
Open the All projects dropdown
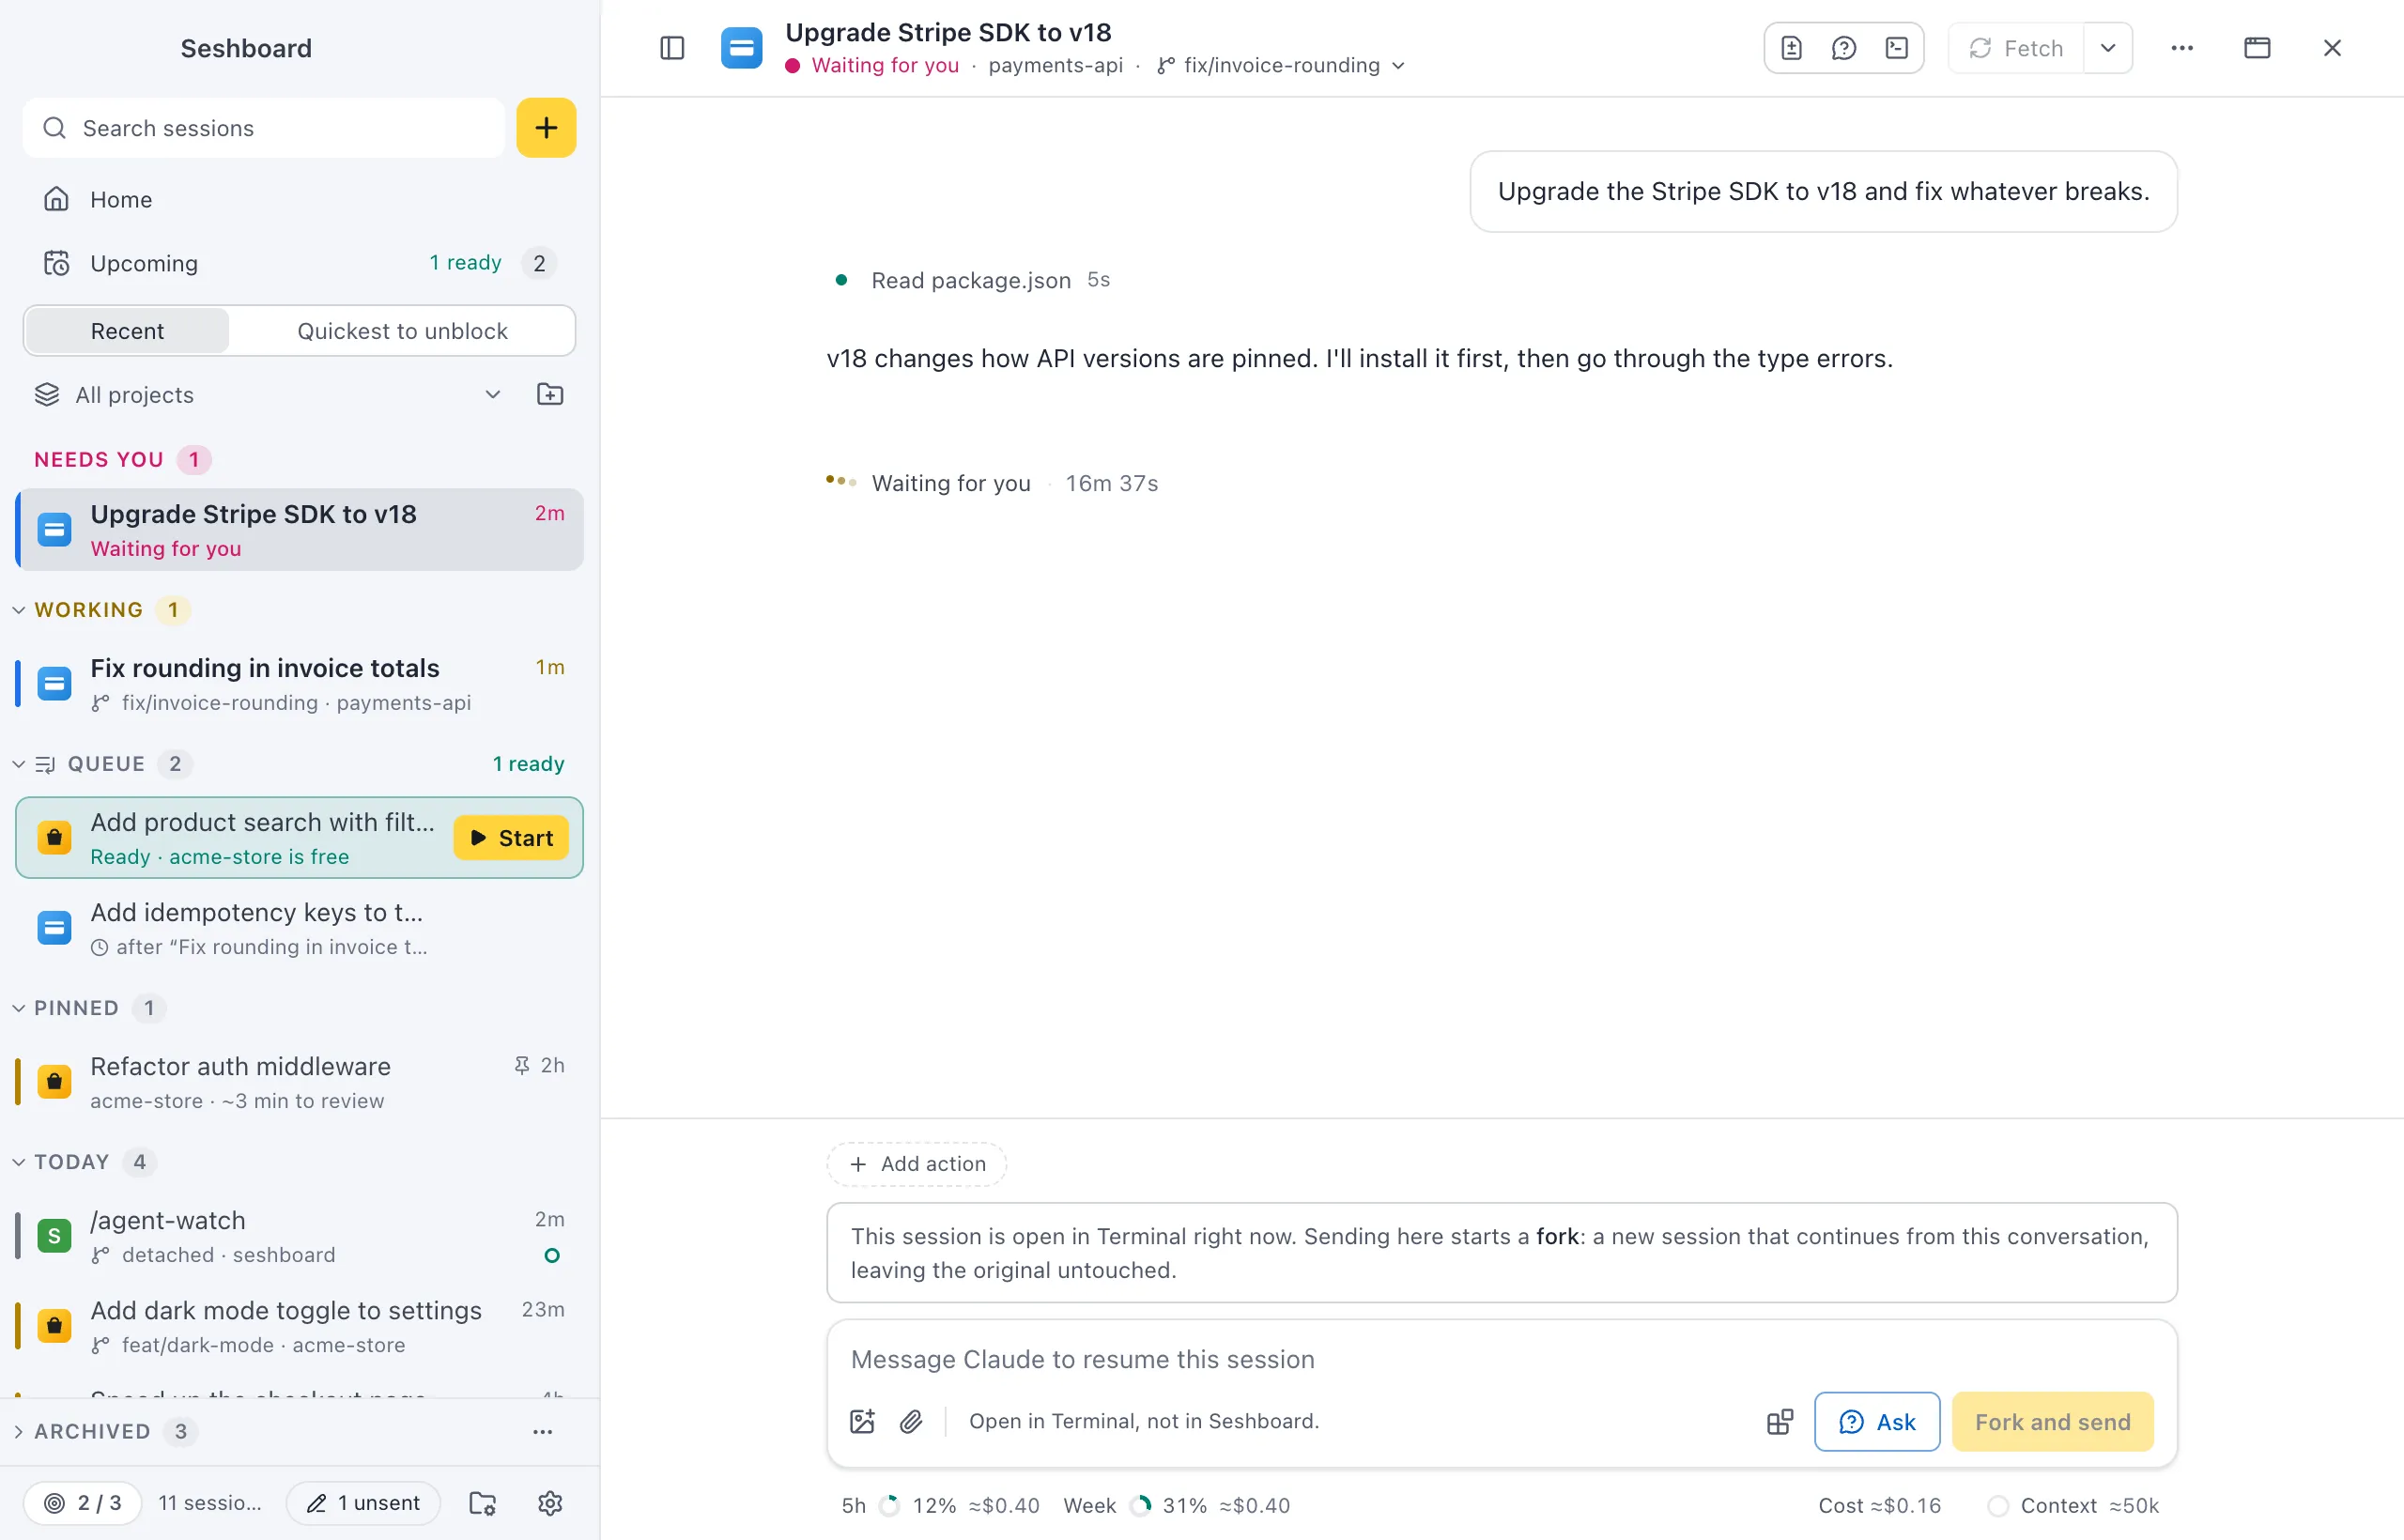click(x=268, y=395)
